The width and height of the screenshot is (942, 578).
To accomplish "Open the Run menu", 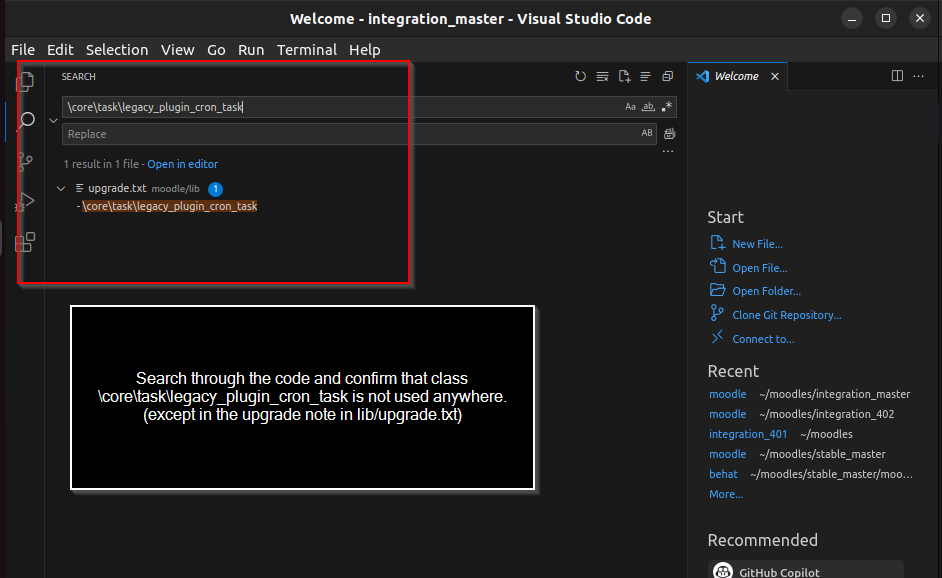I will point(251,50).
